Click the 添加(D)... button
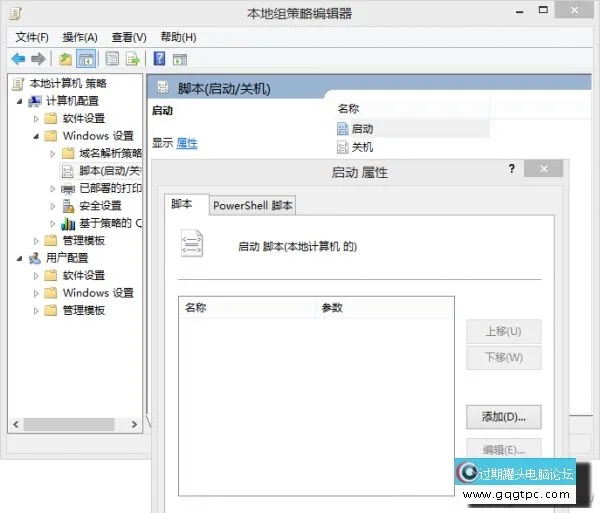This screenshot has height=513, width=600. (x=504, y=417)
